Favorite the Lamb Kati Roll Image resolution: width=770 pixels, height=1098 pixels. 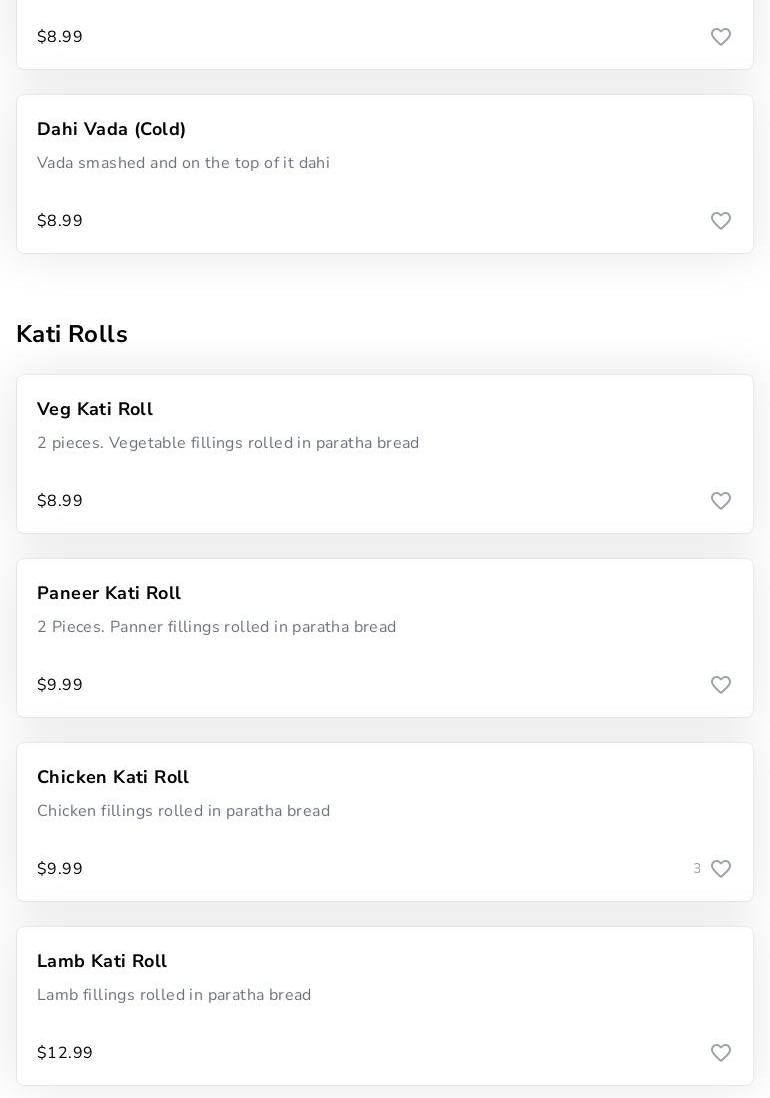721,1053
